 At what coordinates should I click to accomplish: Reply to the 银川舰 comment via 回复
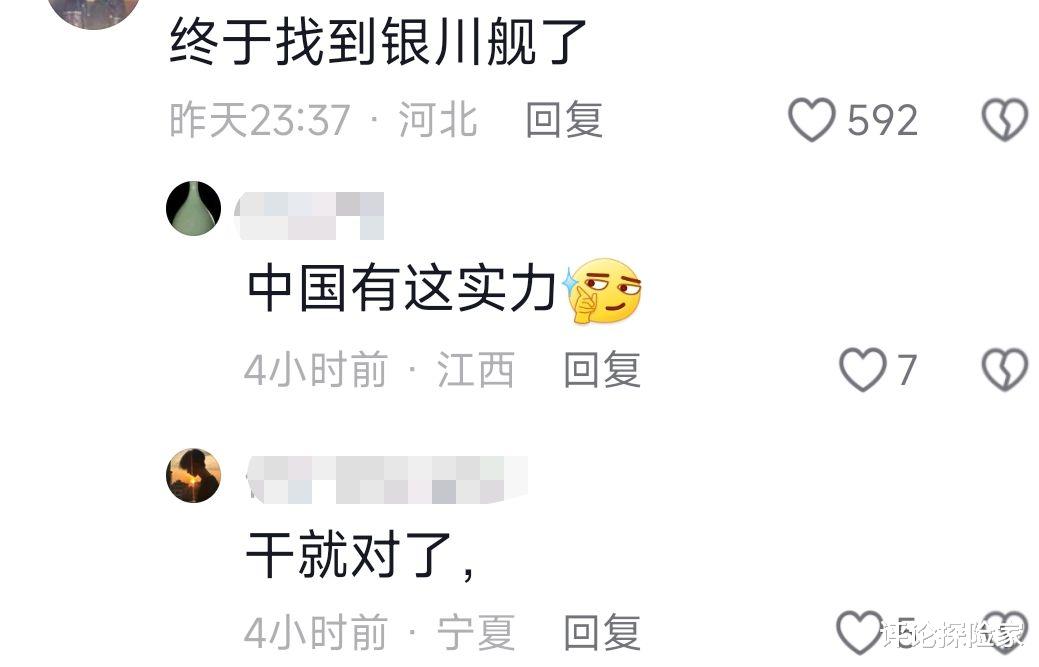click(x=564, y=120)
